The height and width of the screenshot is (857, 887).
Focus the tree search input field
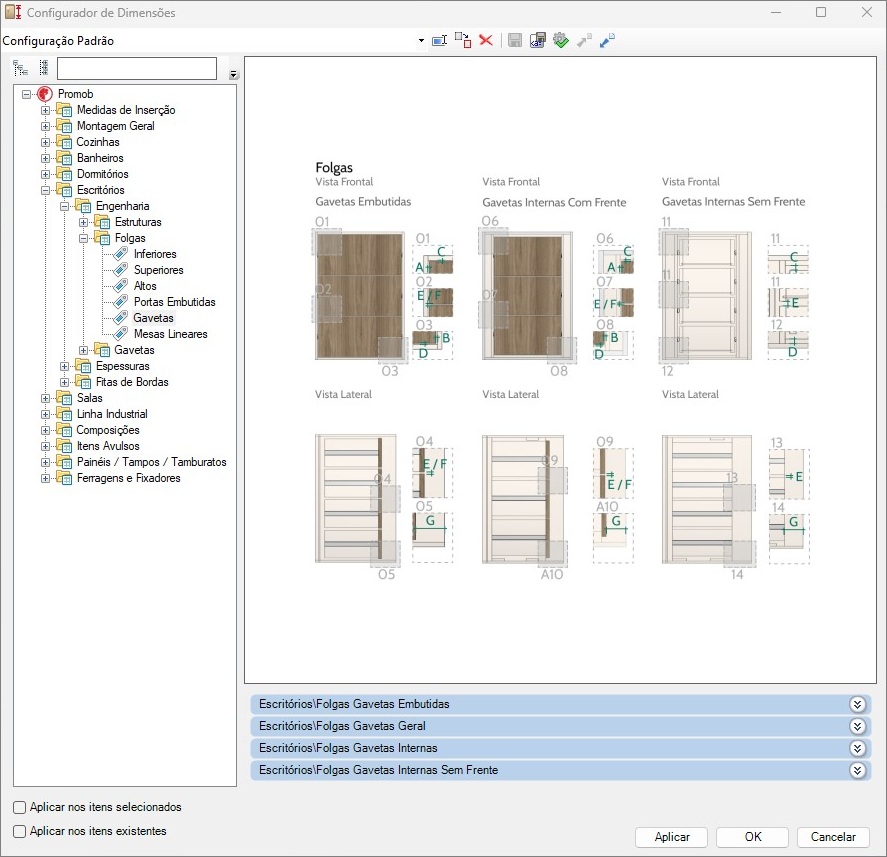click(137, 68)
